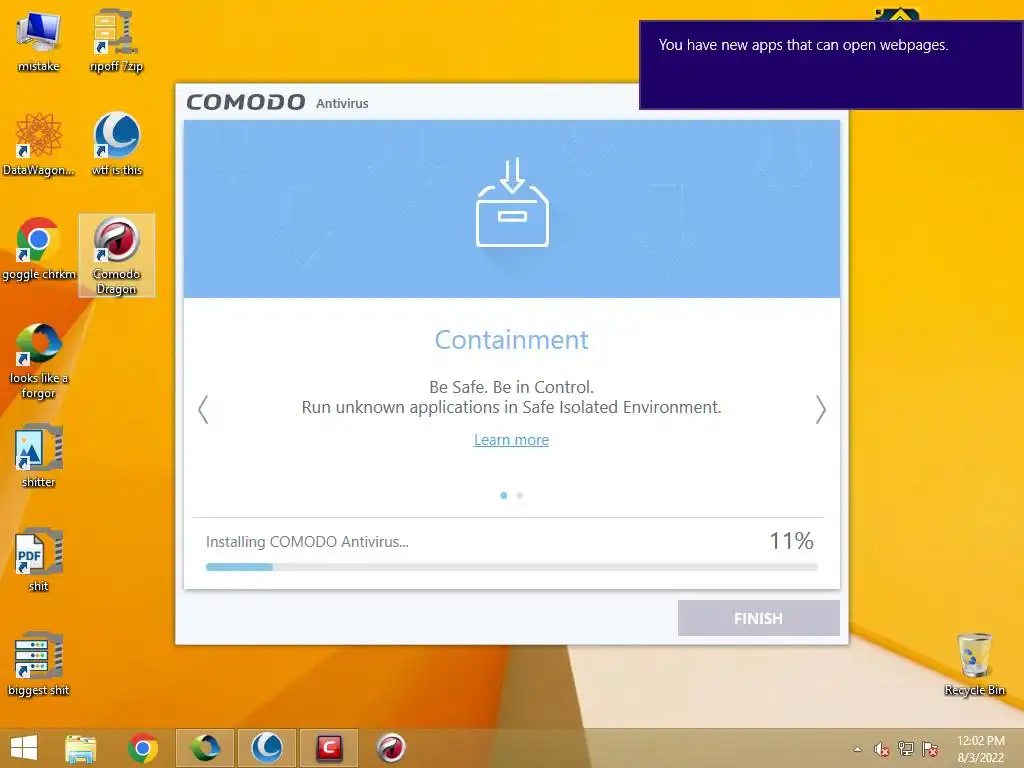Open the Learn more link
This screenshot has height=768, width=1024.
pyautogui.click(x=511, y=440)
